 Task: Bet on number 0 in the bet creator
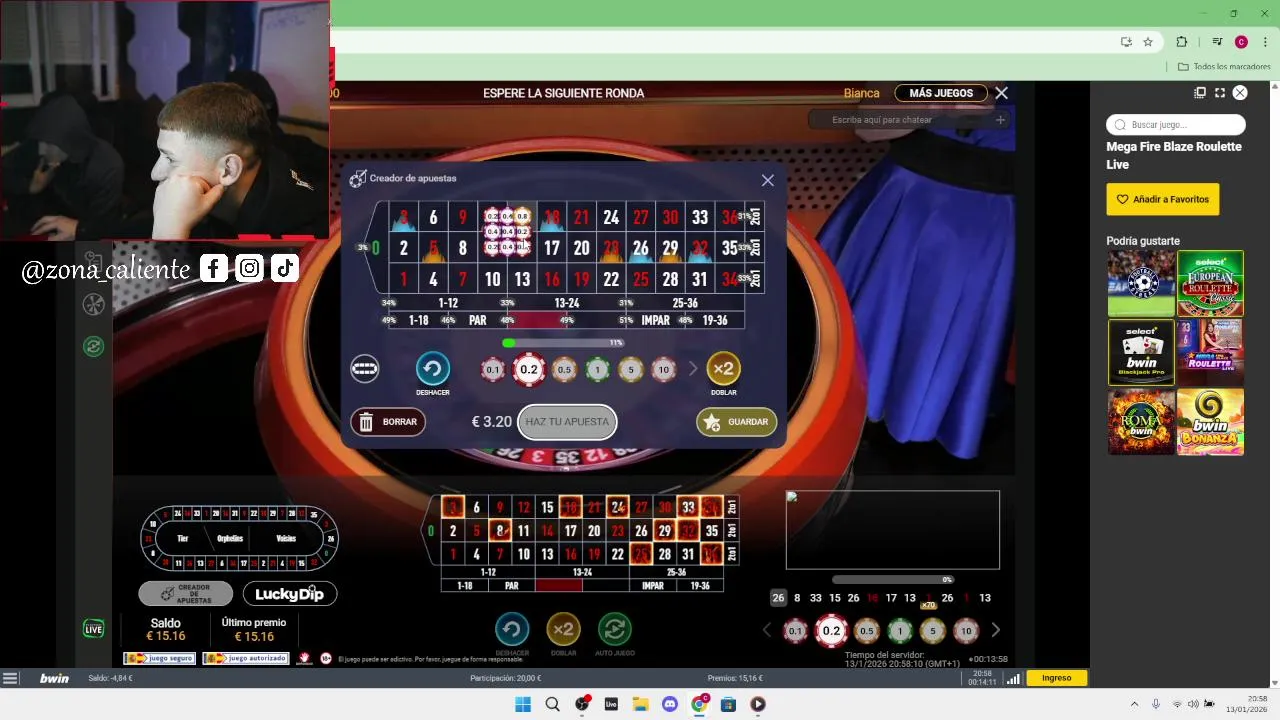pos(376,248)
